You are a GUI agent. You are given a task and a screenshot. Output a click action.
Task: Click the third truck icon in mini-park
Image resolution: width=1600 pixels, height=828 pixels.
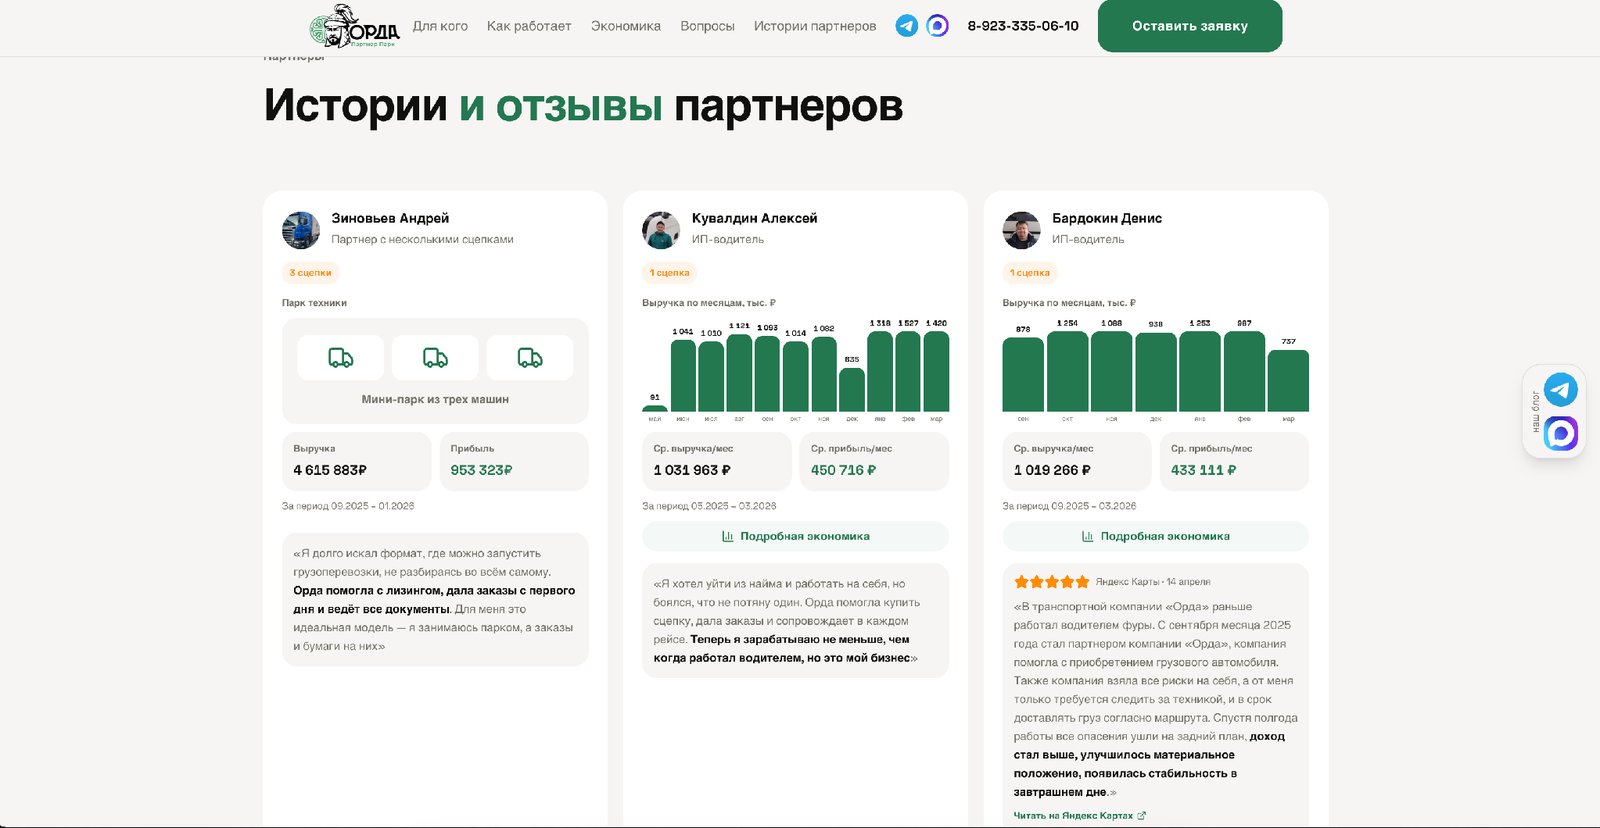tap(530, 357)
